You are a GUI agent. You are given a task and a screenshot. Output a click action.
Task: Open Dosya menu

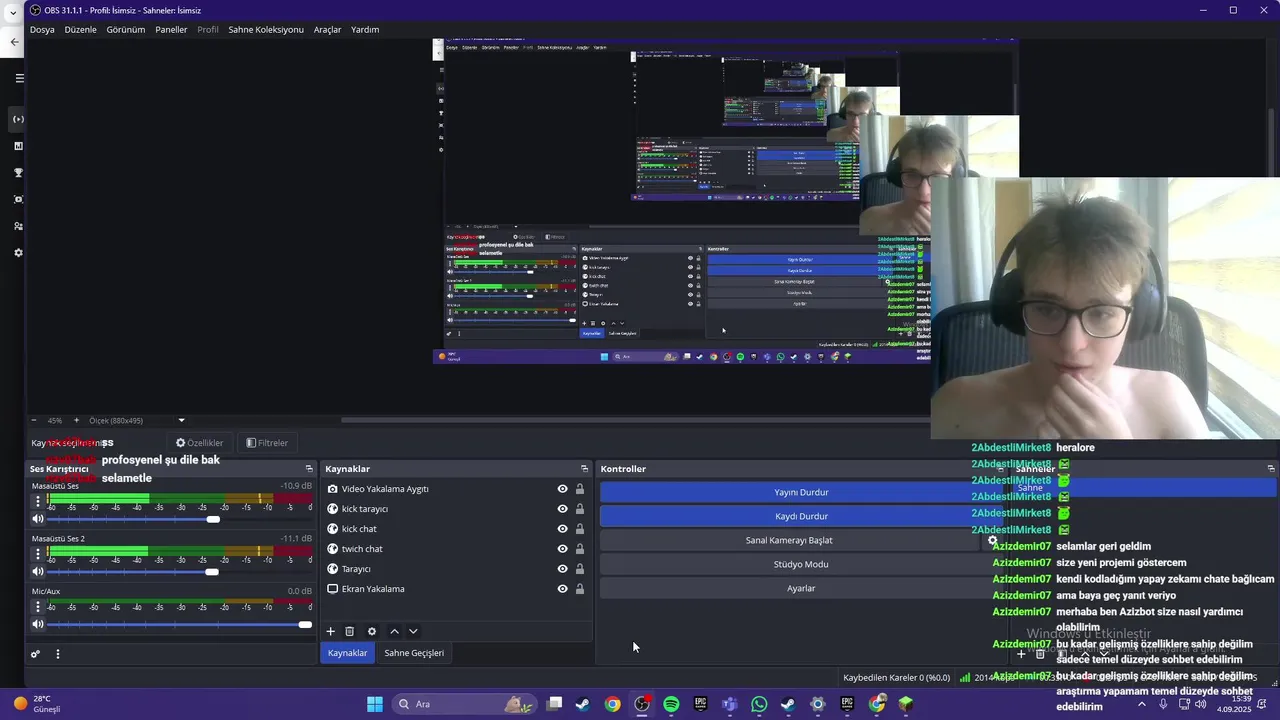42,30
